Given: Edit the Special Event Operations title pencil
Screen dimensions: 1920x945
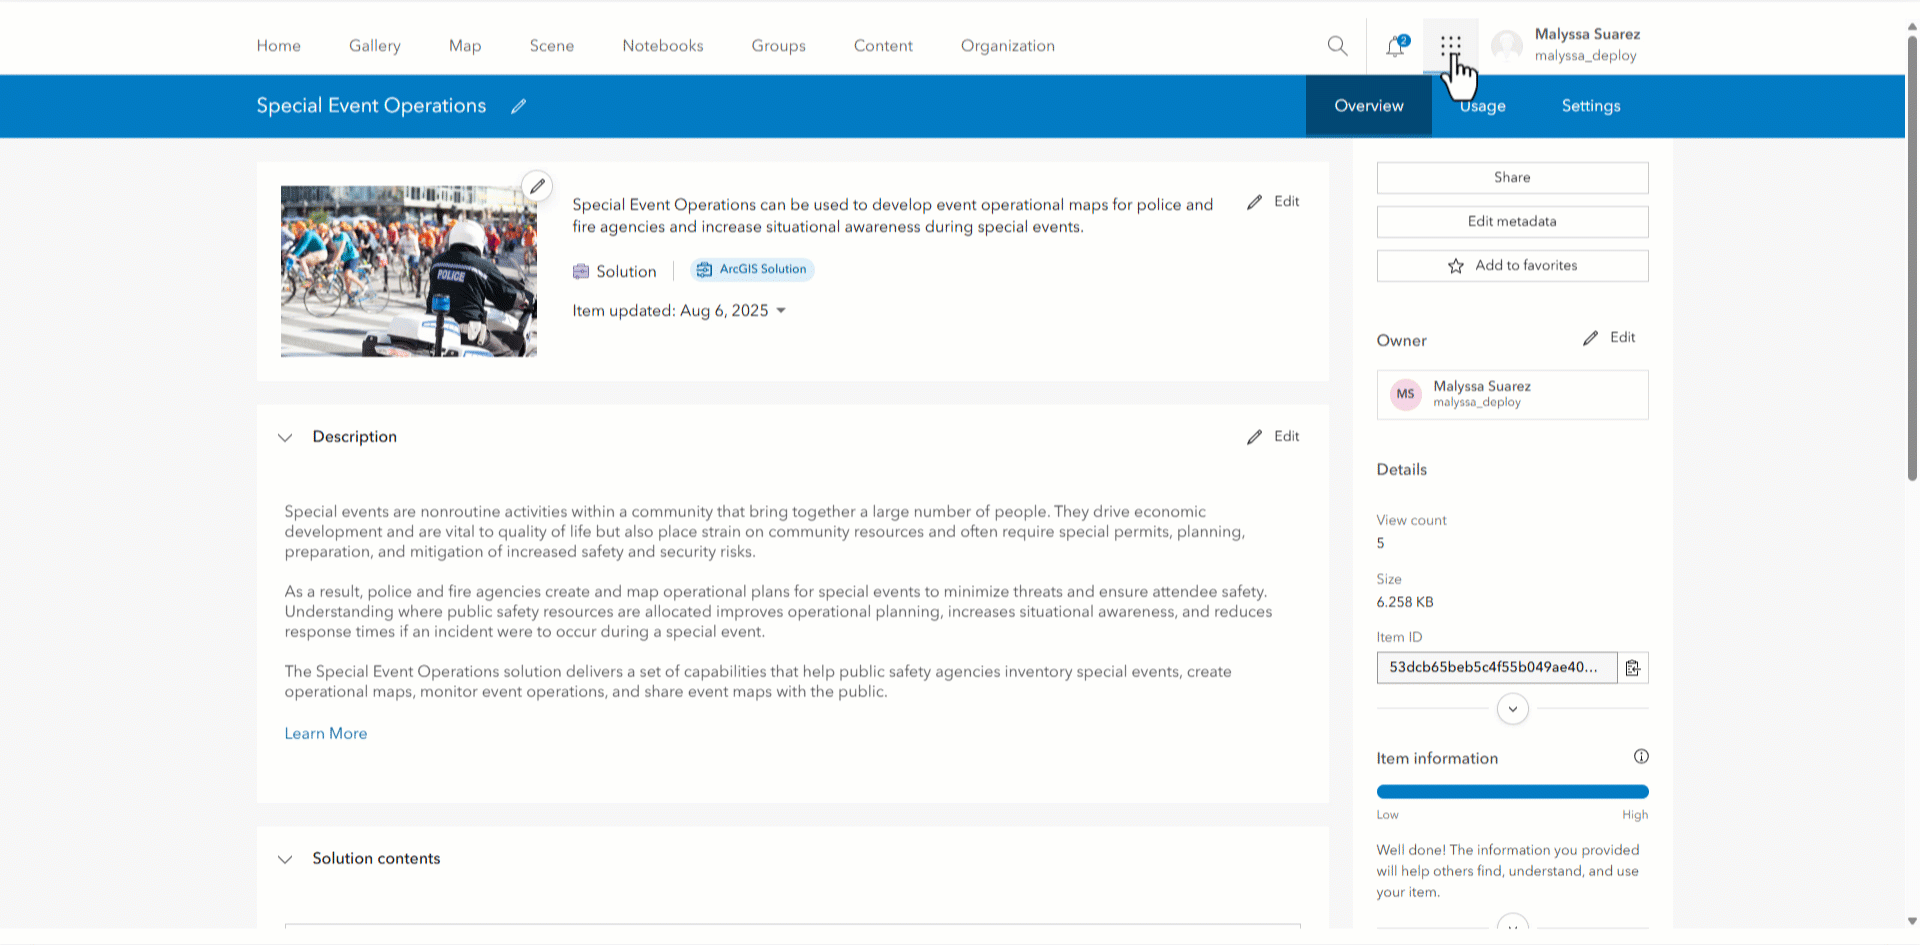Looking at the screenshot, I should coord(518,106).
